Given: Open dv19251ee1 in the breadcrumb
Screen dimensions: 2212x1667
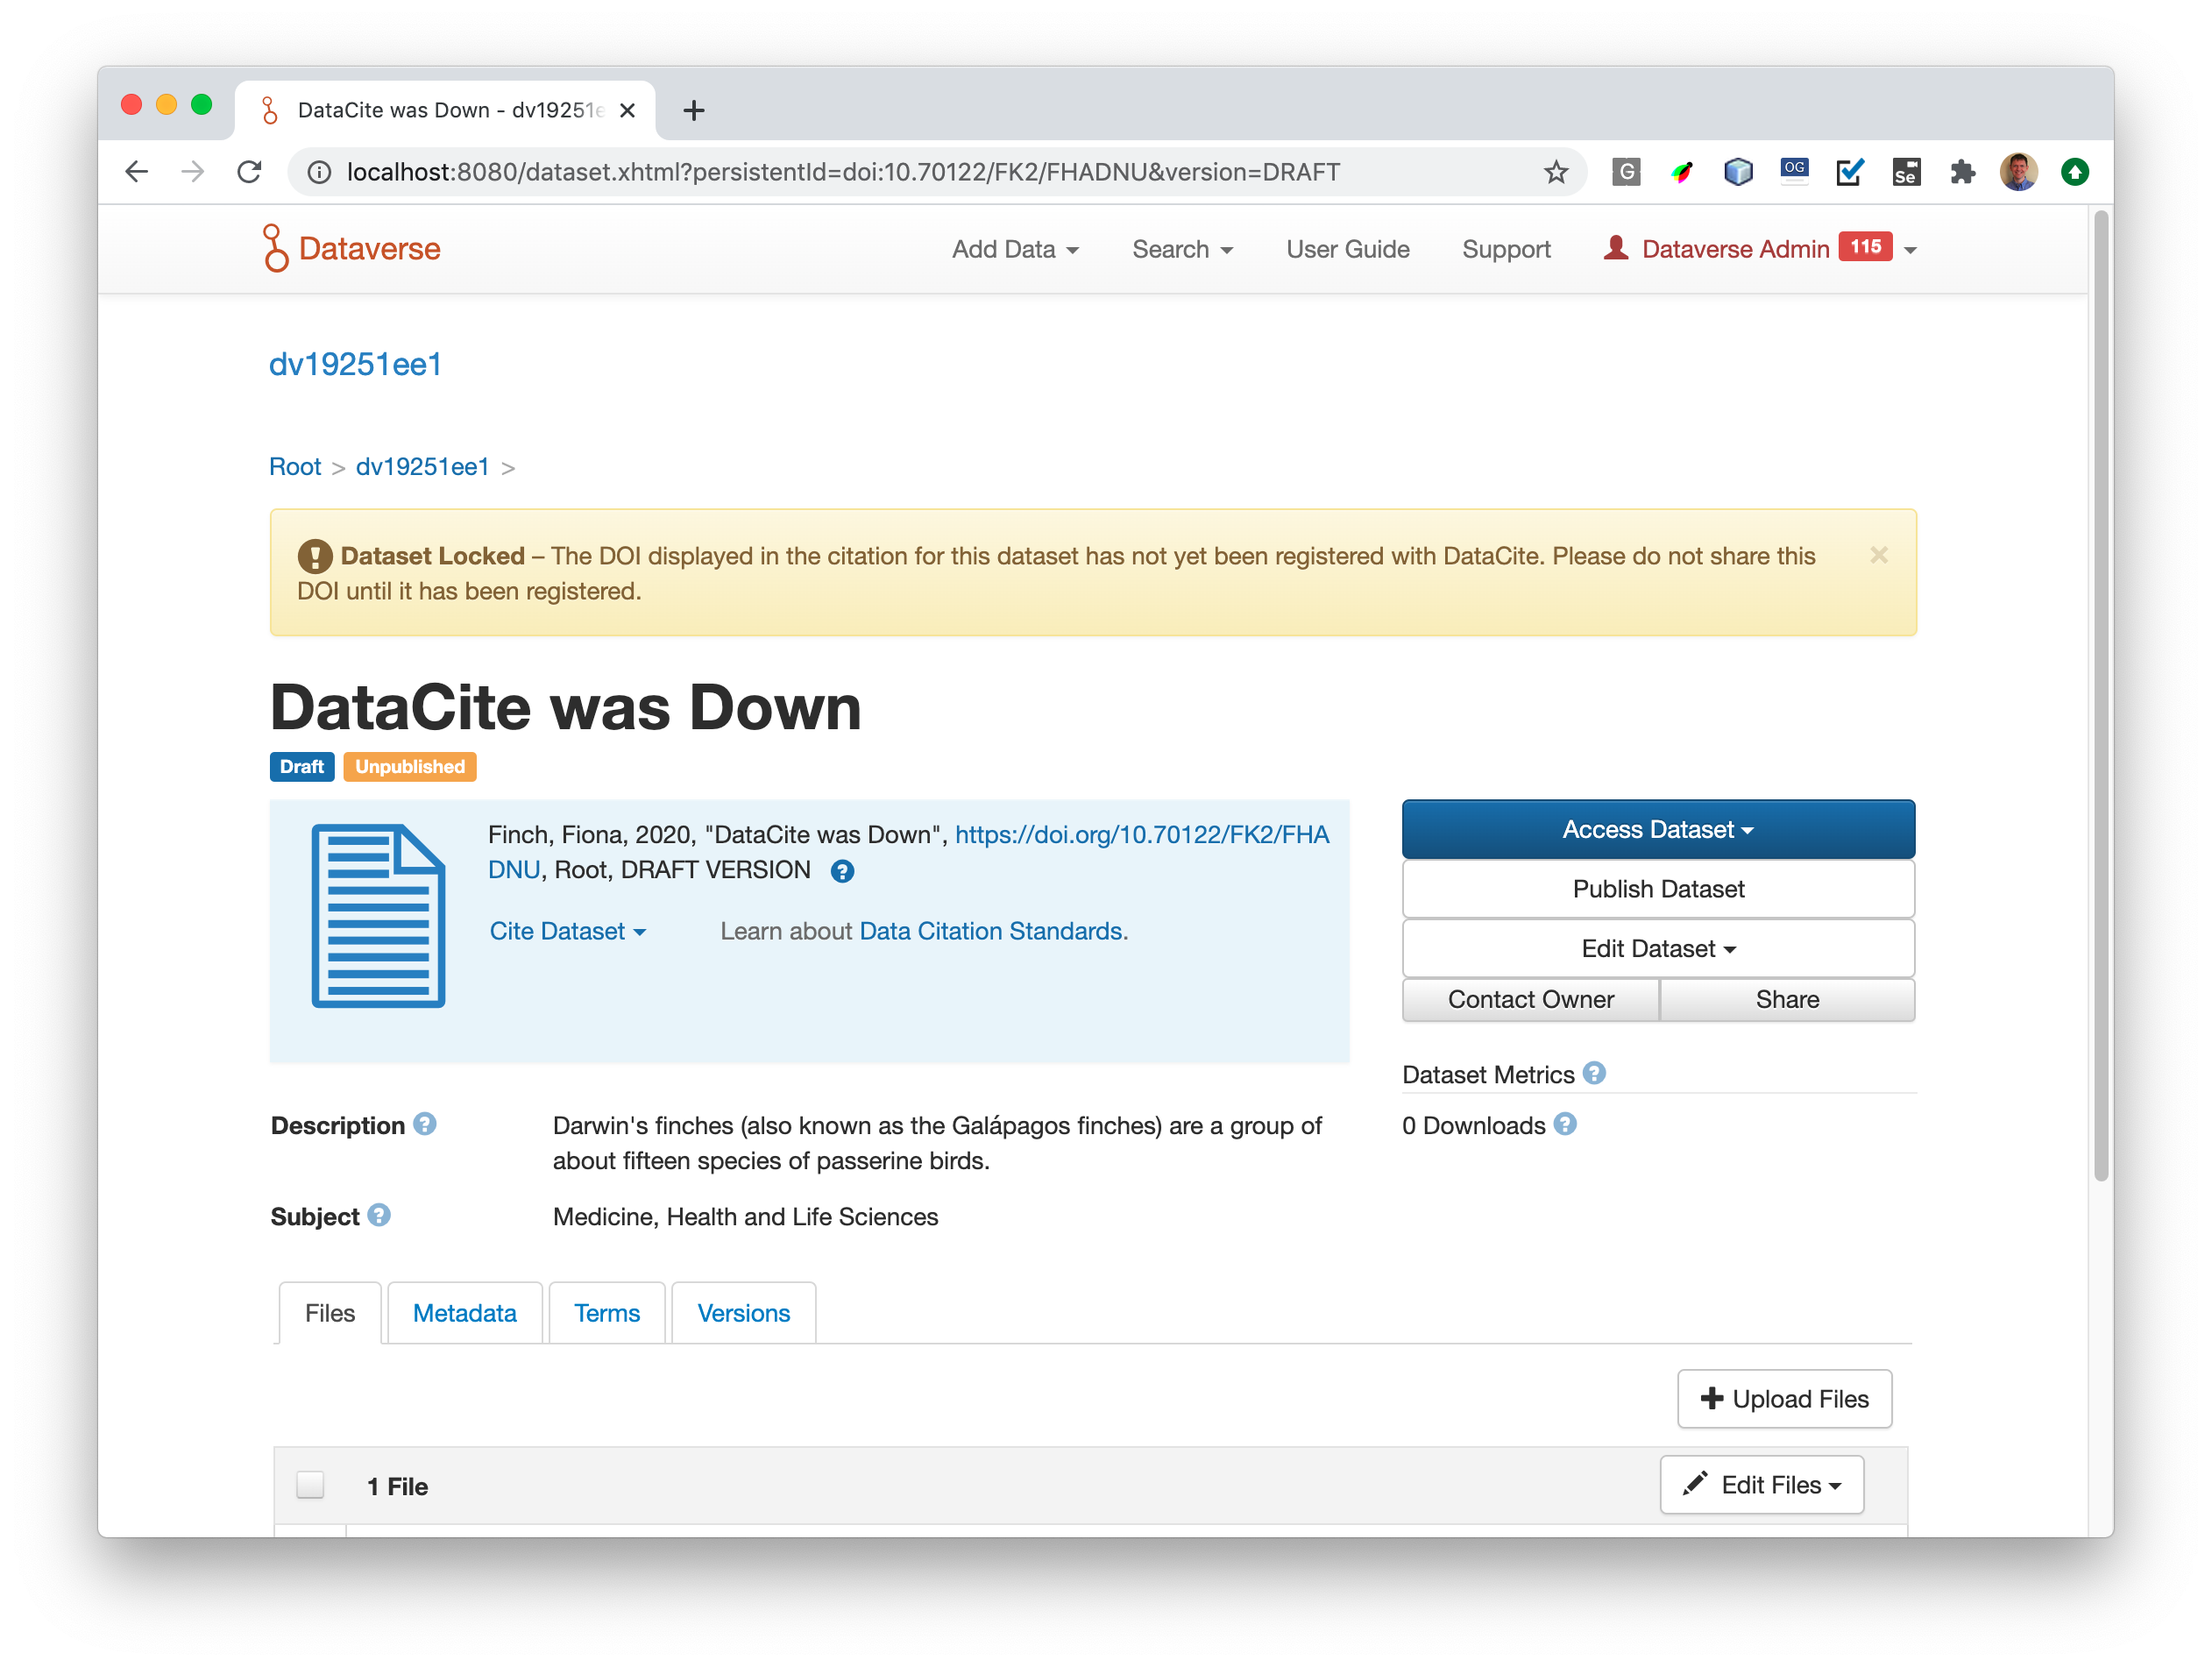Looking at the screenshot, I should pos(423,467).
